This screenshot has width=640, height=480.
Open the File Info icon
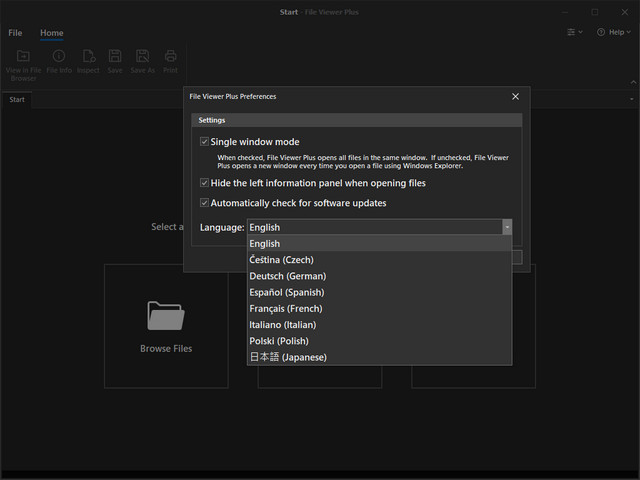point(59,56)
